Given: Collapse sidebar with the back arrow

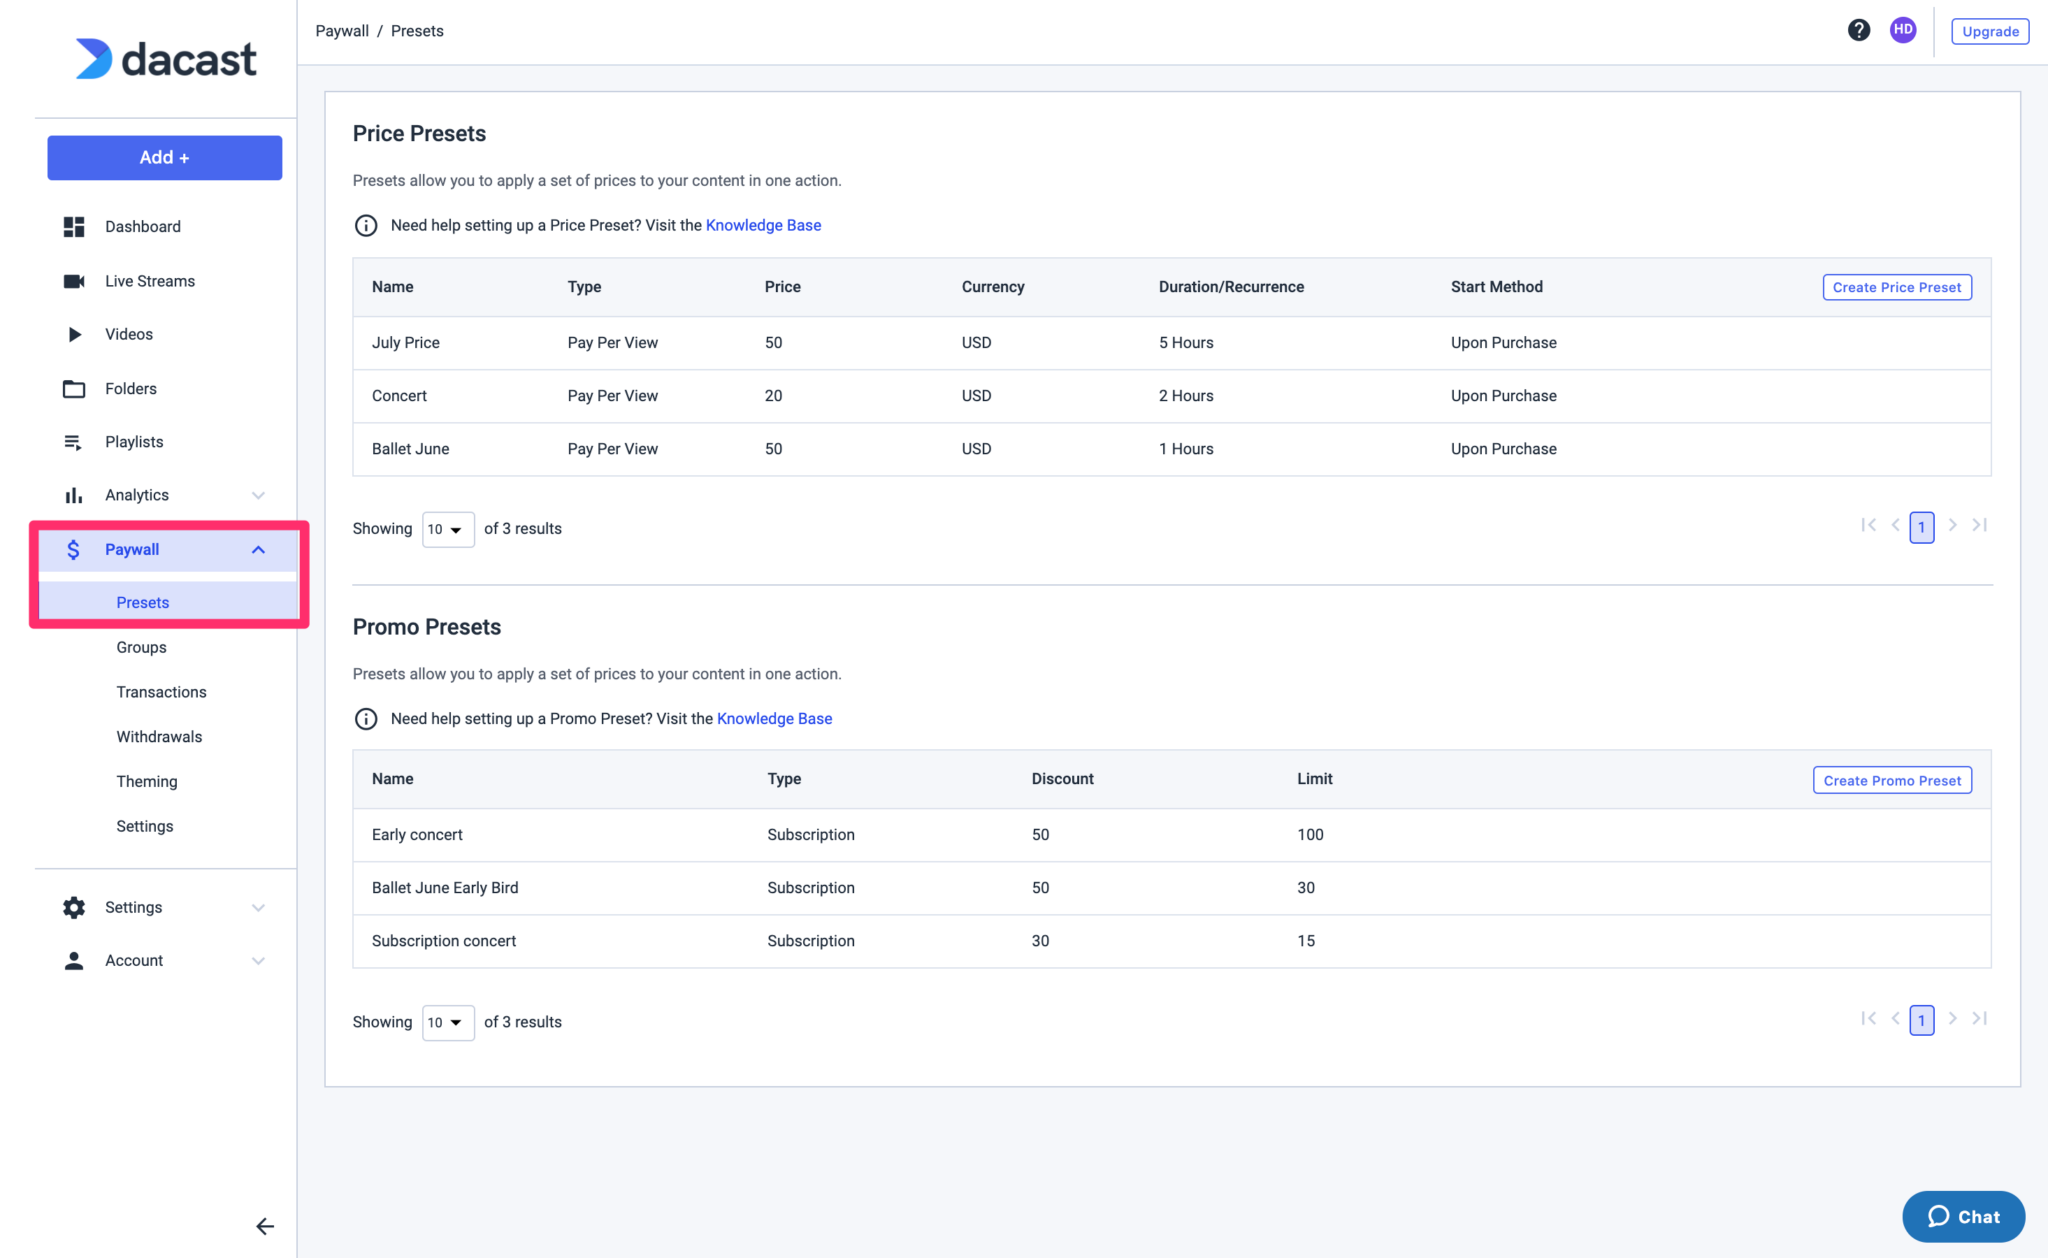Looking at the screenshot, I should pos(264,1226).
